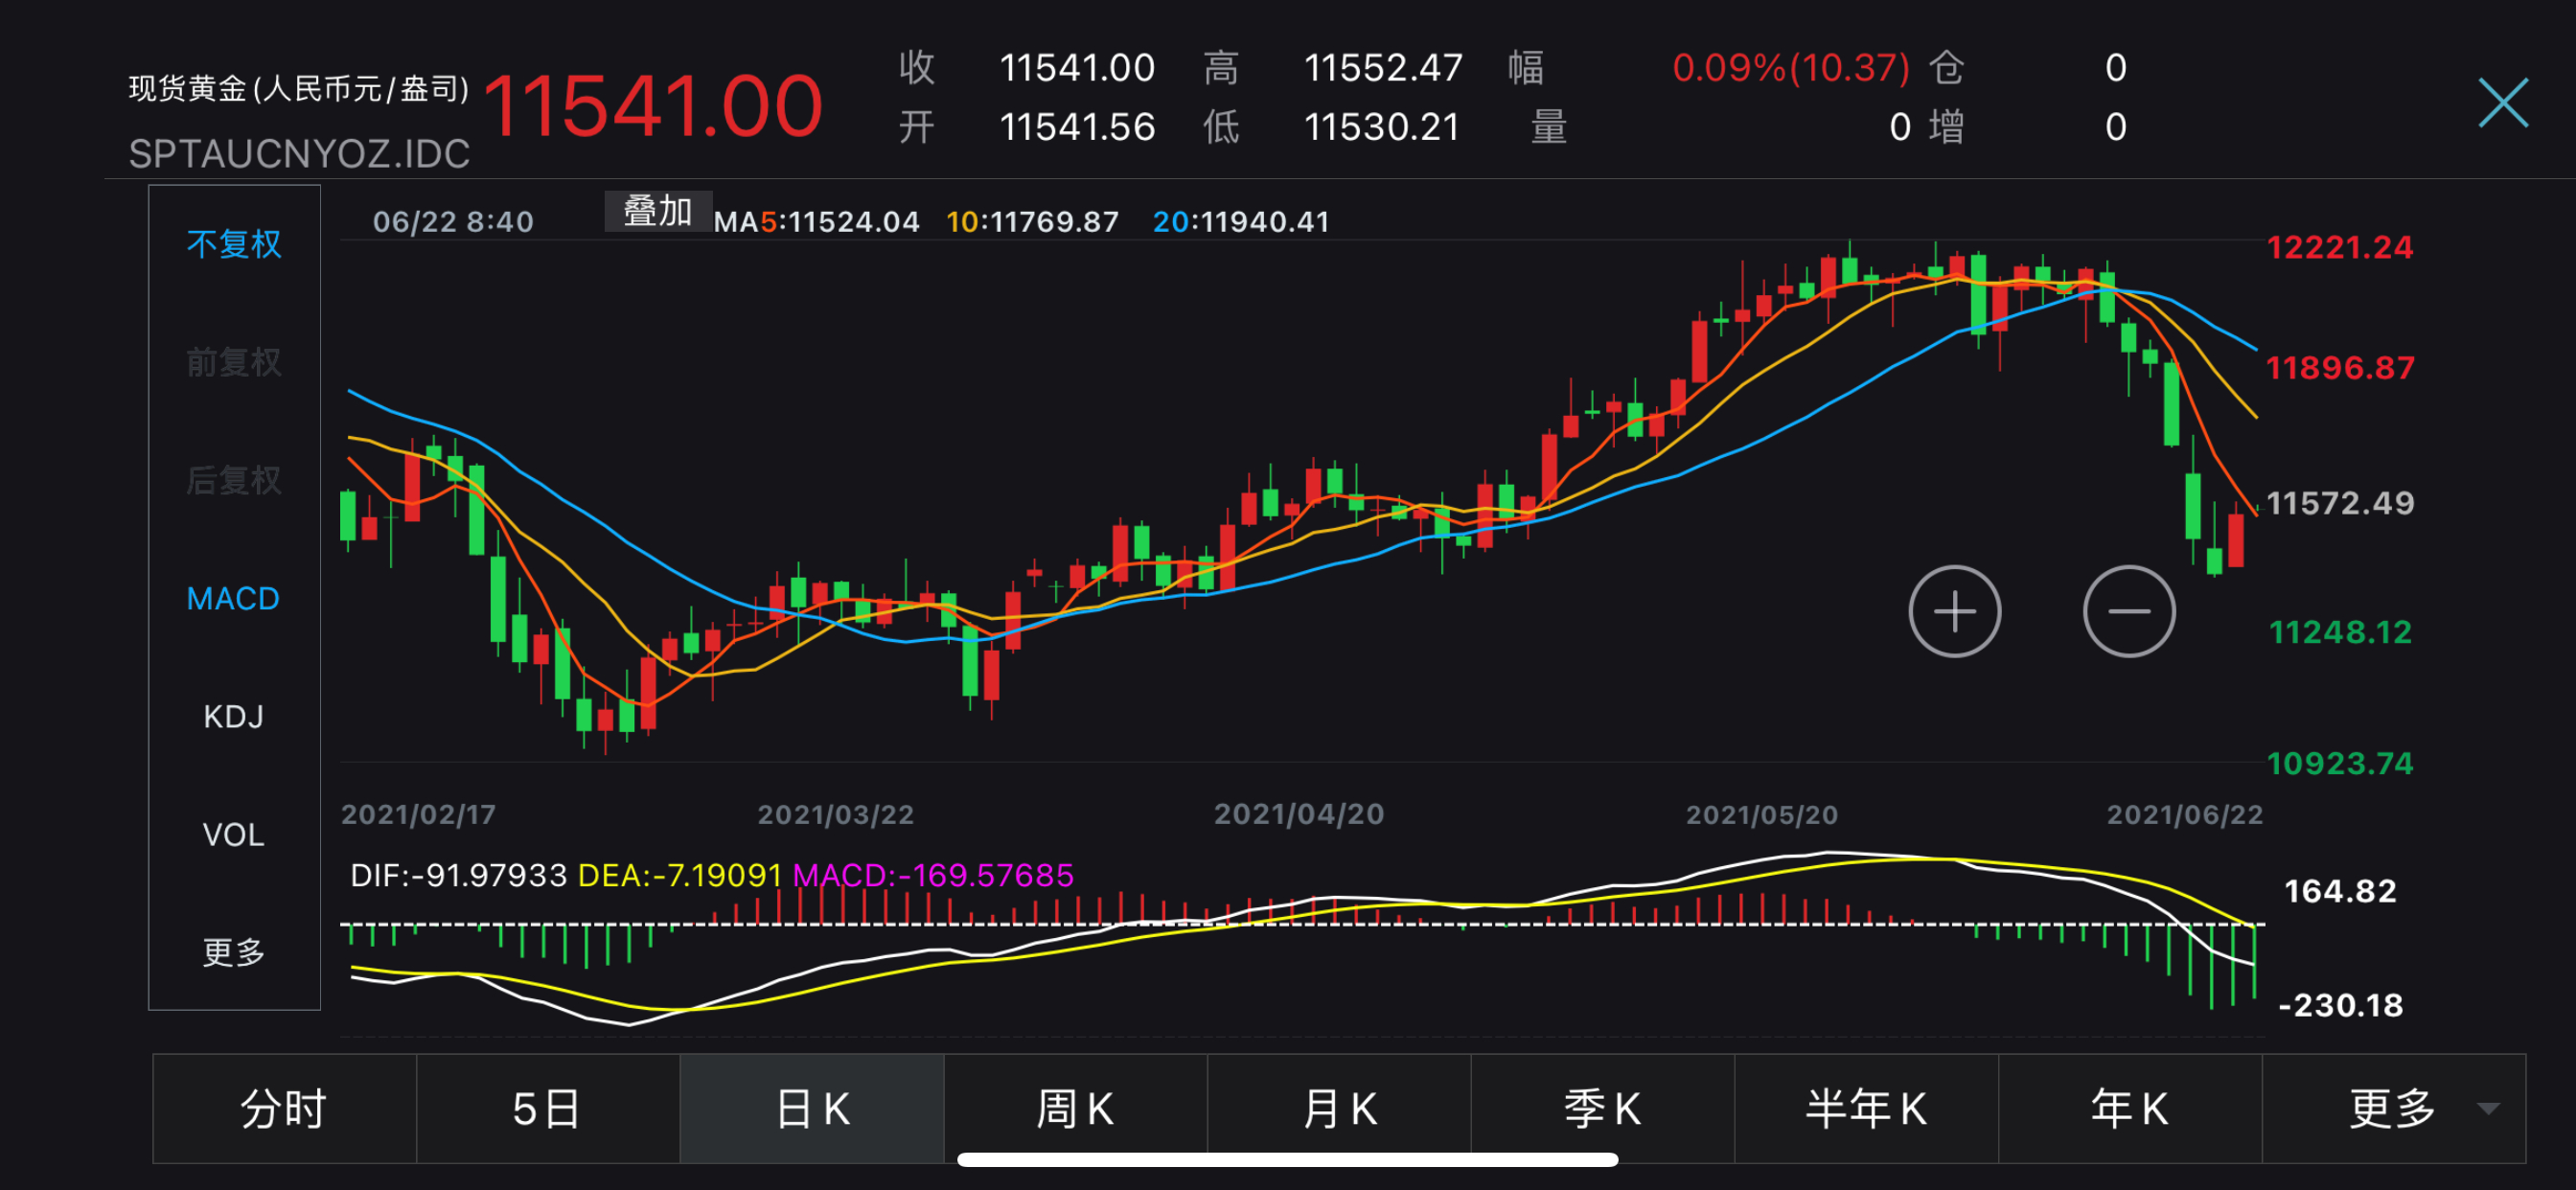Open the 年K chart view
Viewport: 2576px width, 1190px height.
[2129, 1108]
